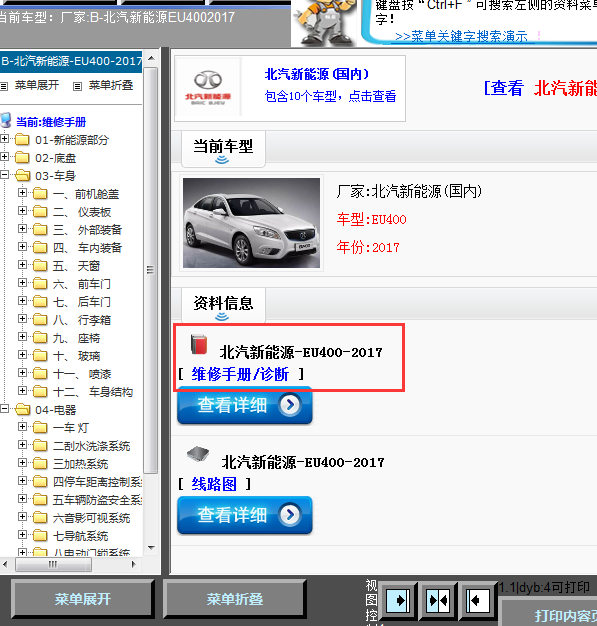This screenshot has width=597, height=626.
Task: Expand the 一、前机舱盖 node
Action: point(22,193)
